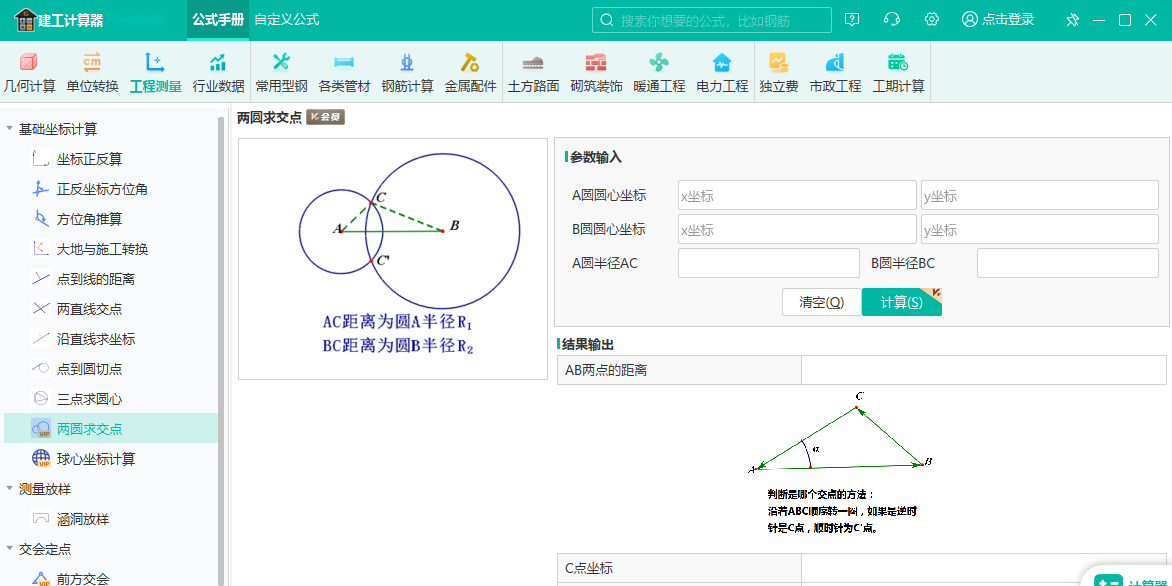The image size is (1172, 586).
Task: Open 金属配件 category
Action: [470, 73]
